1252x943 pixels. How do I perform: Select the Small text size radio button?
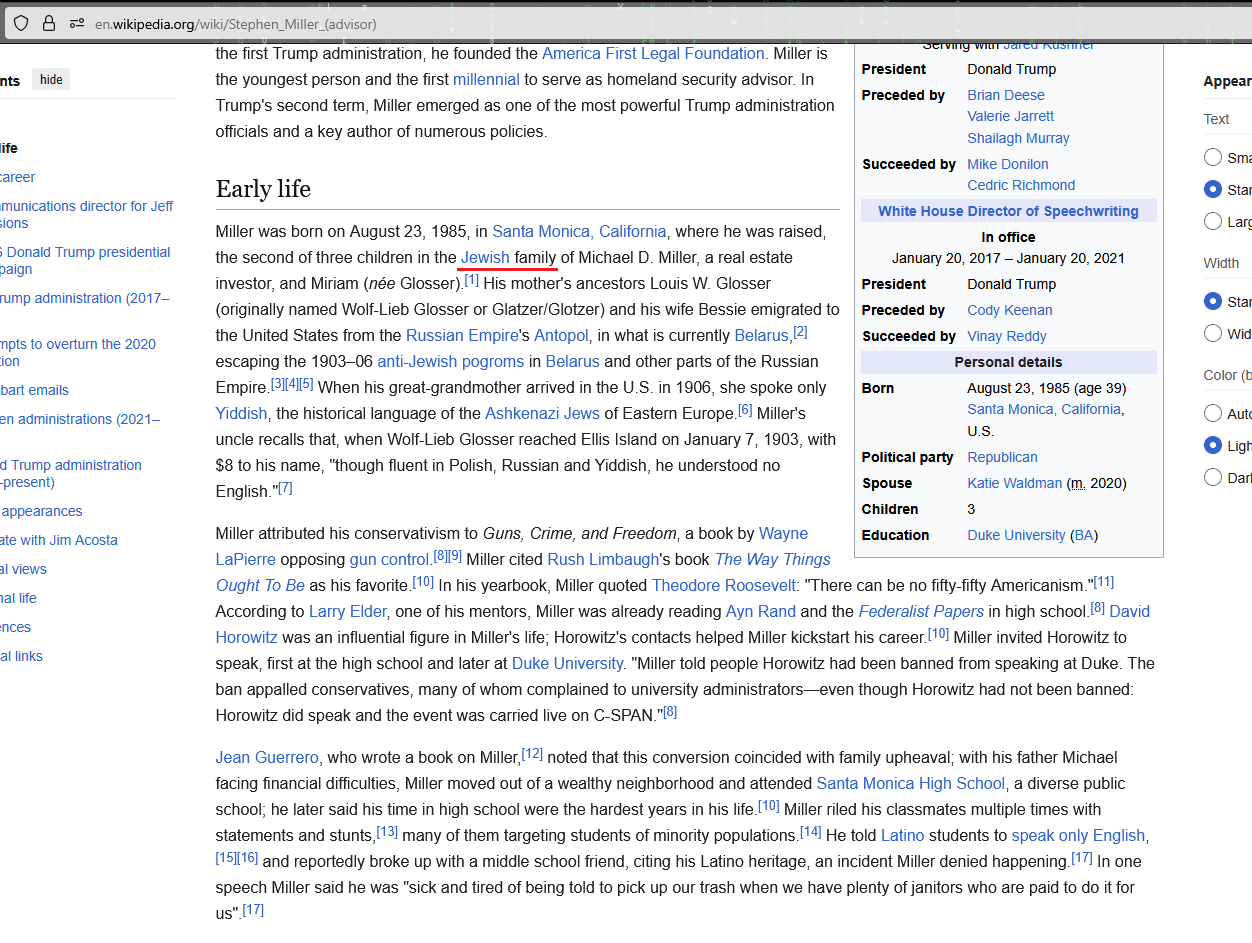(1213, 157)
